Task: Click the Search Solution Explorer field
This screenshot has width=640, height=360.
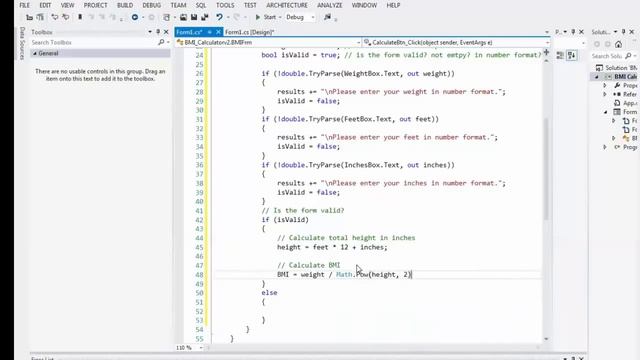Action: [x=607, y=56]
